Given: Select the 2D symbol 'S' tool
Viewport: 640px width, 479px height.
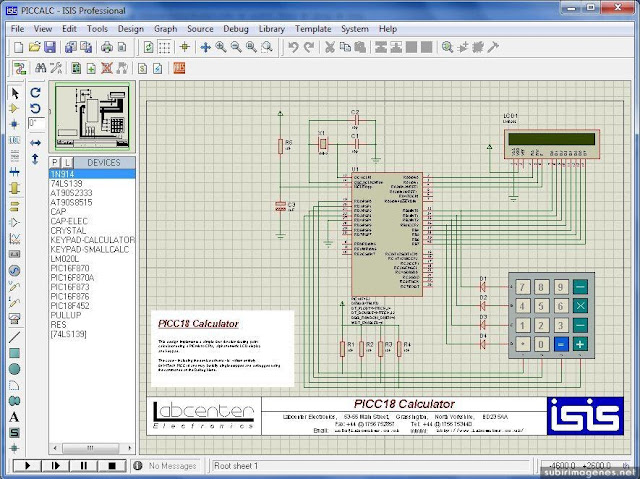Looking at the screenshot, I should point(14,433).
